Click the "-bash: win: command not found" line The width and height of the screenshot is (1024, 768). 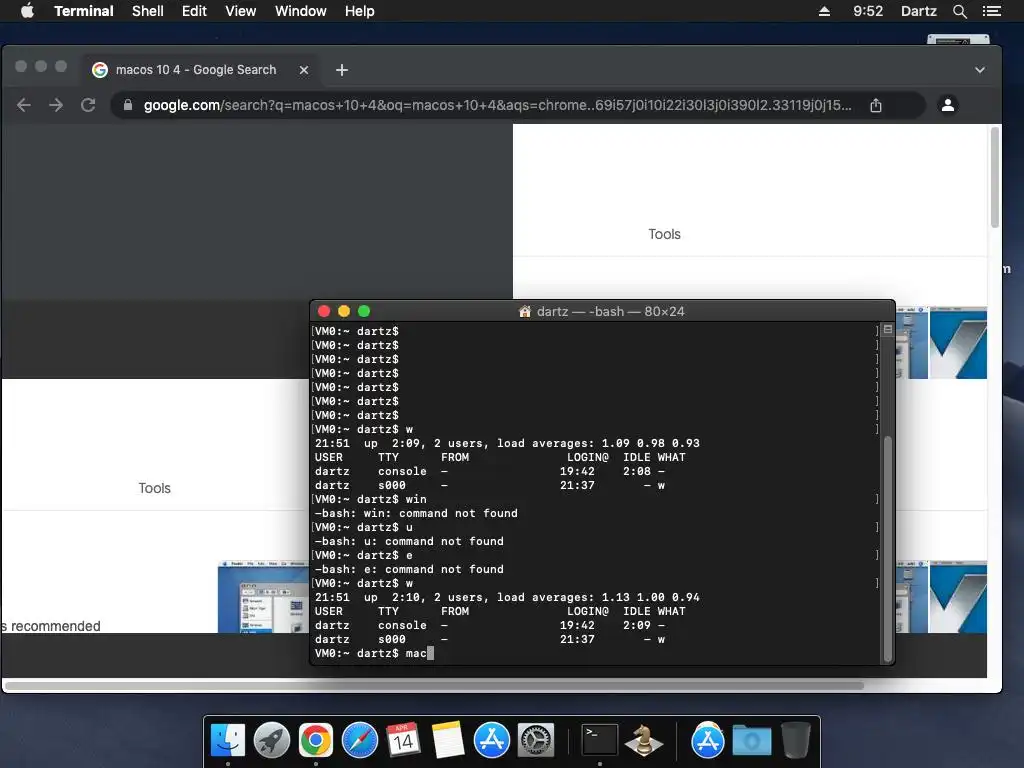416,513
